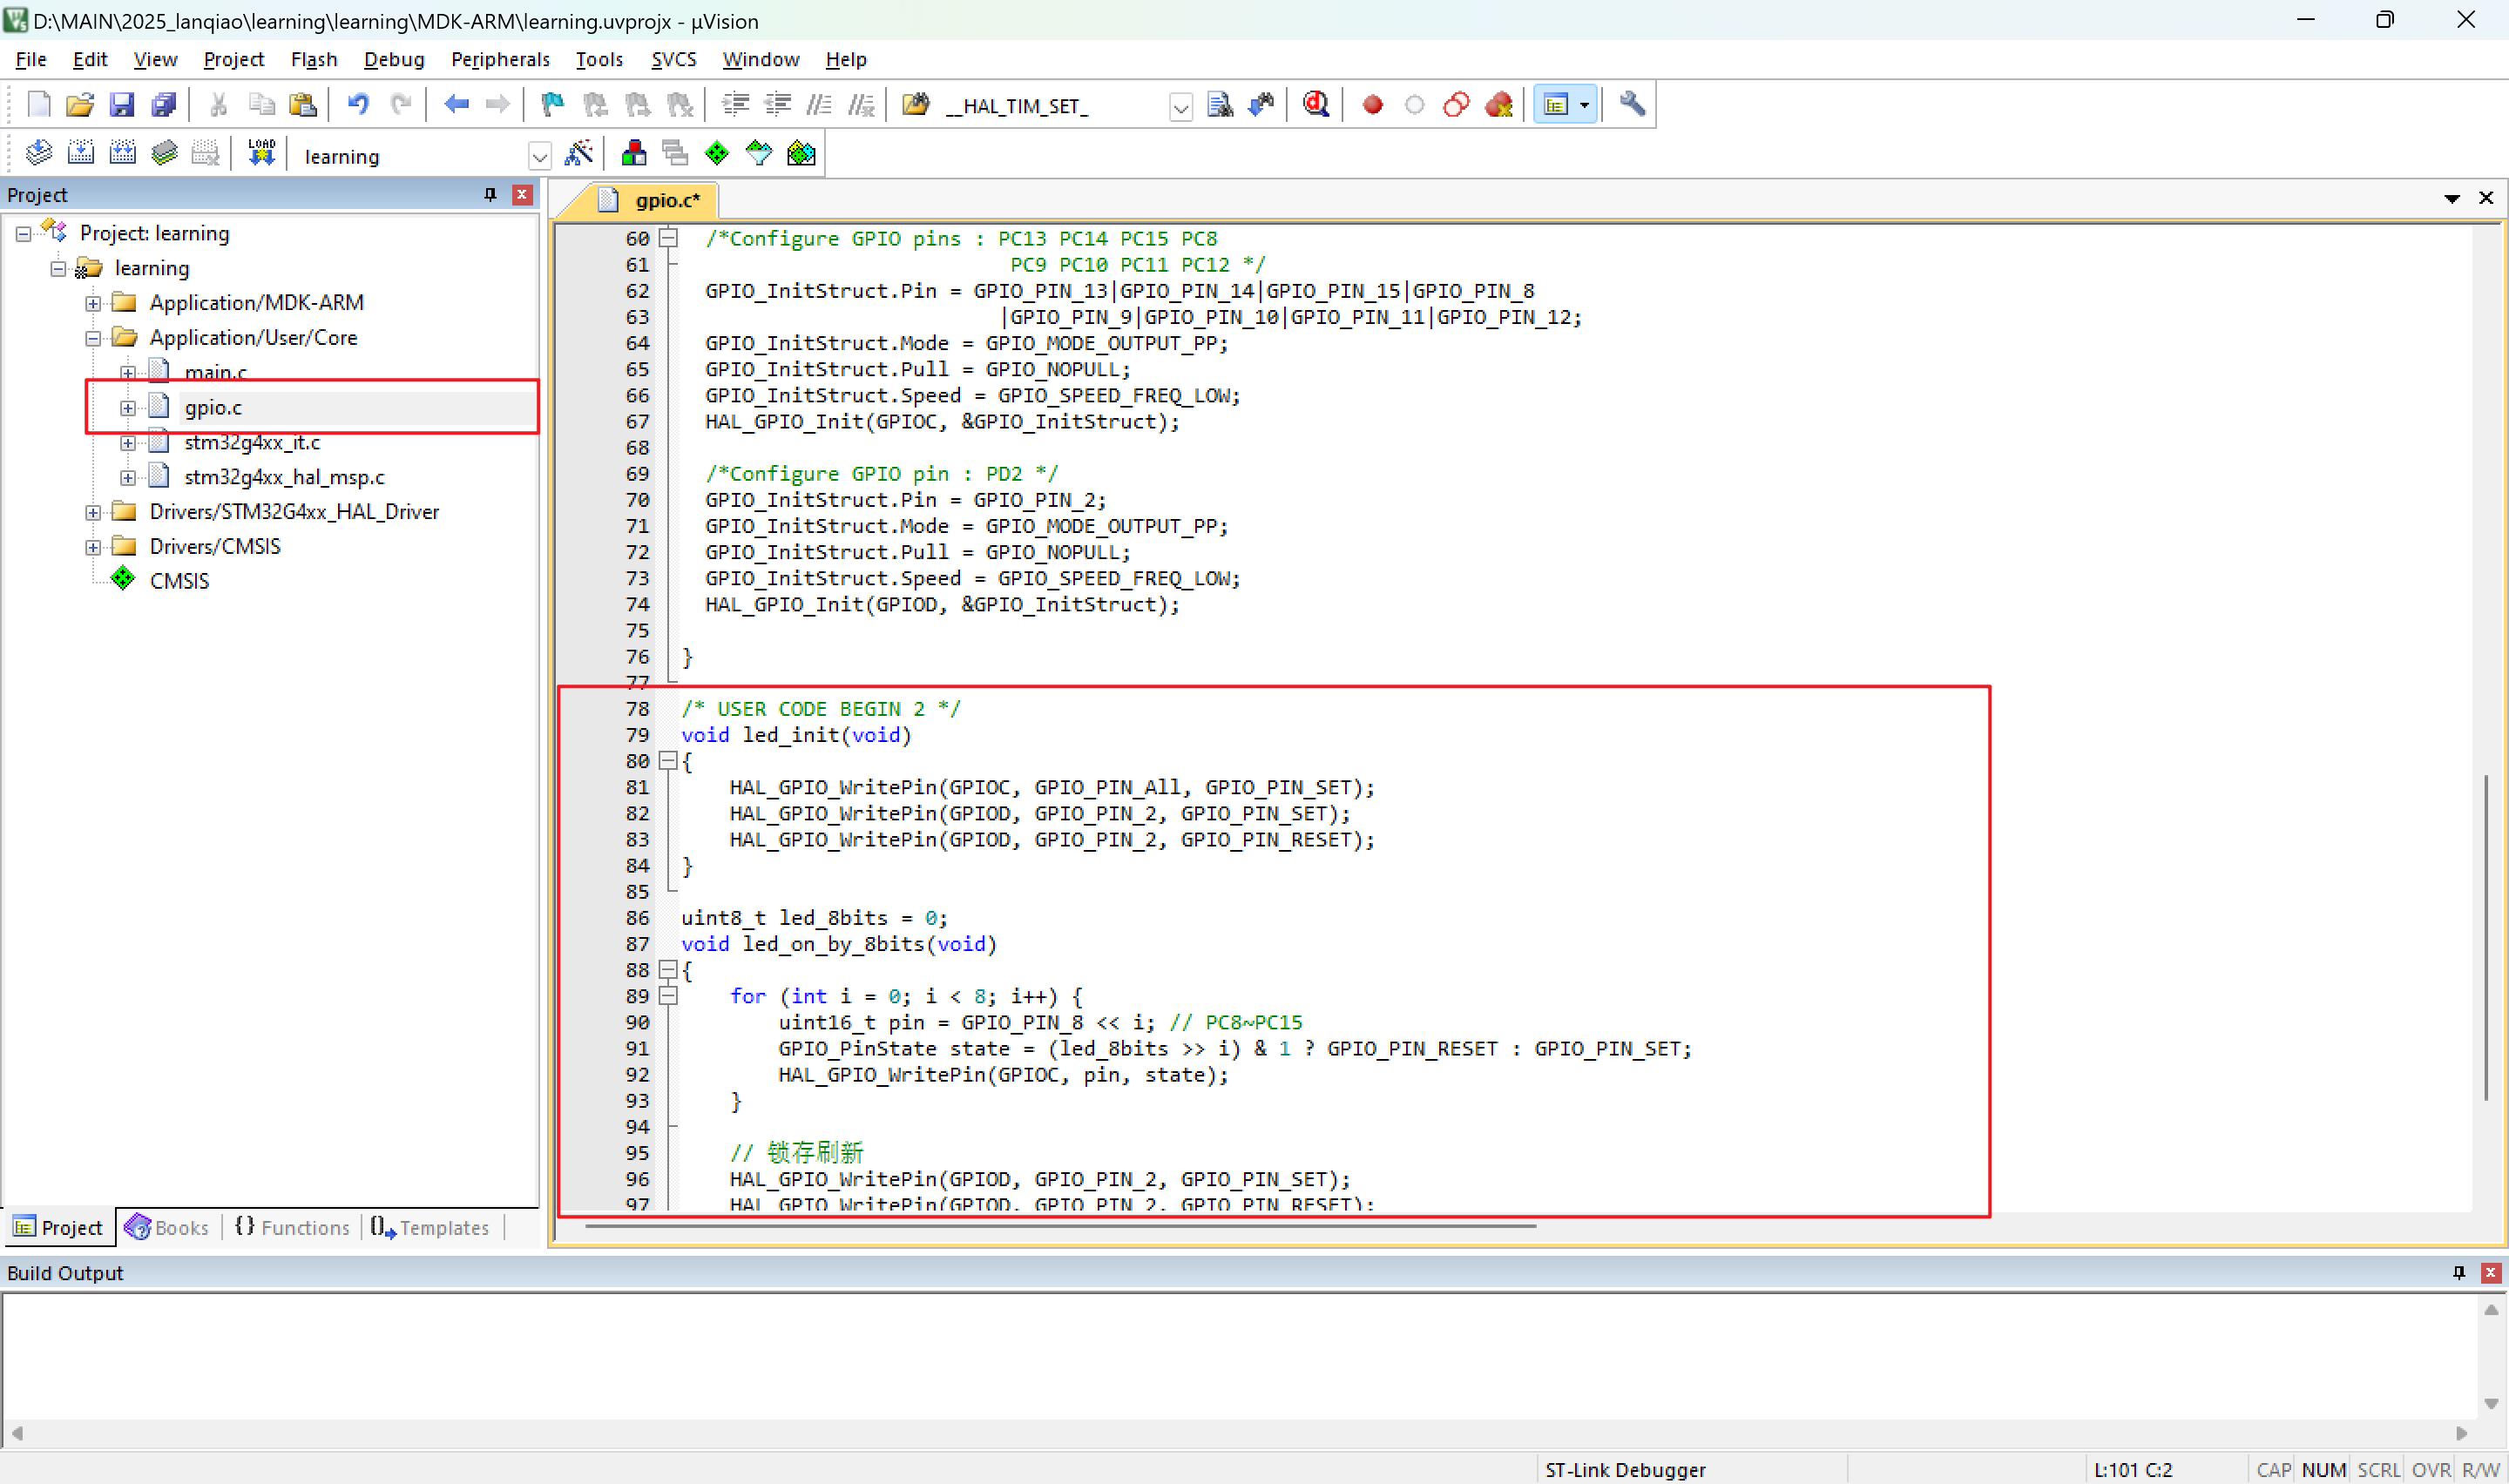Open Configuration with the wrench icon
Screen dimensions: 2509x1484
click(1632, 104)
